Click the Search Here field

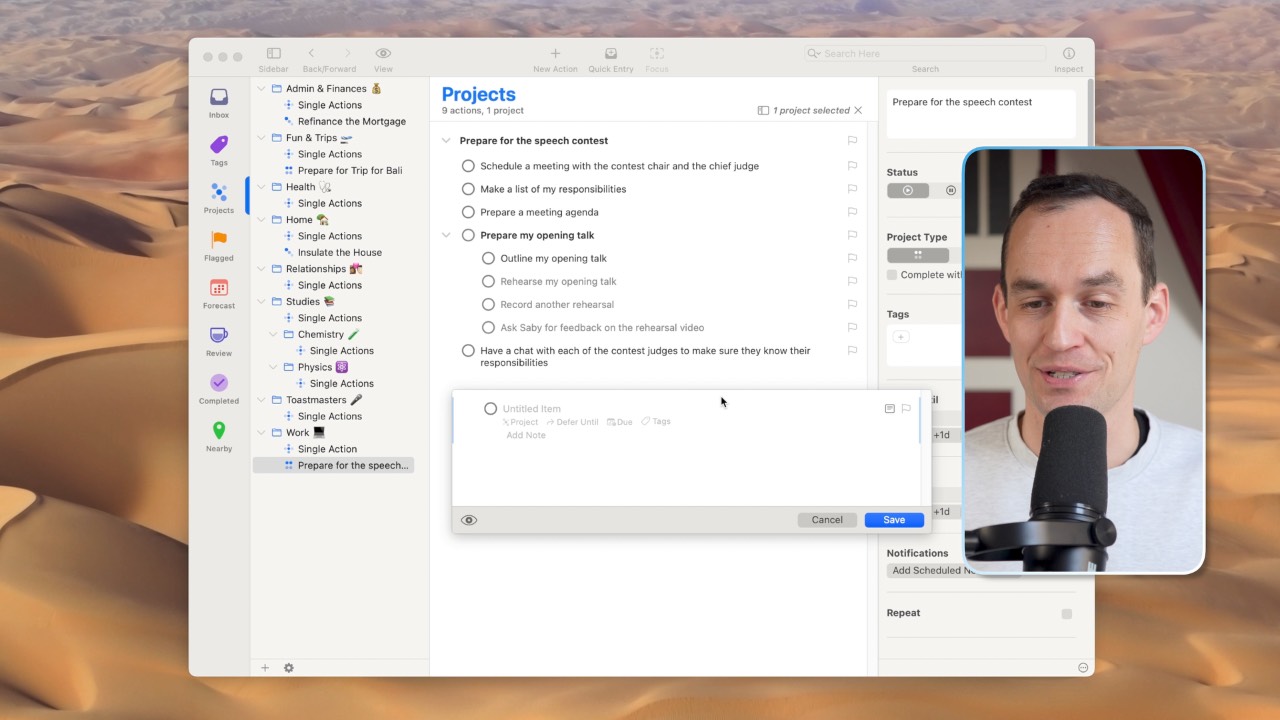[x=925, y=53]
